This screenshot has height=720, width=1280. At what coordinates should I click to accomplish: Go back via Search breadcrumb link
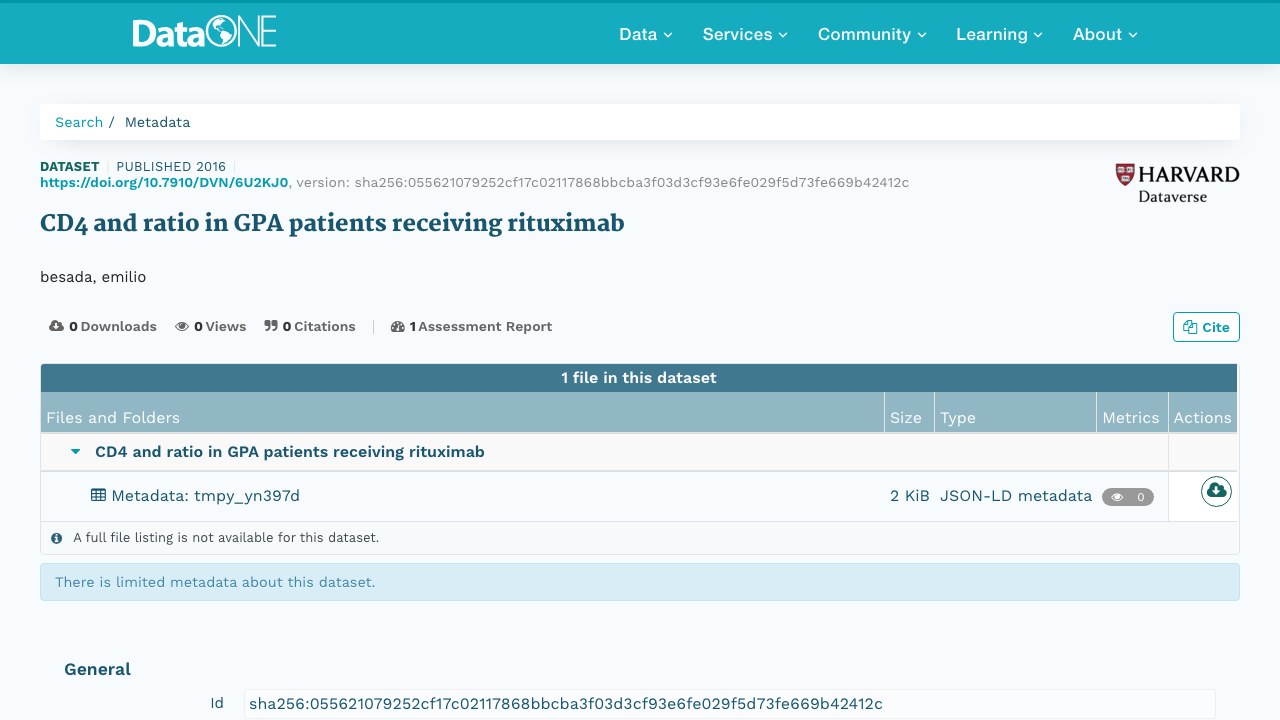[x=79, y=122]
